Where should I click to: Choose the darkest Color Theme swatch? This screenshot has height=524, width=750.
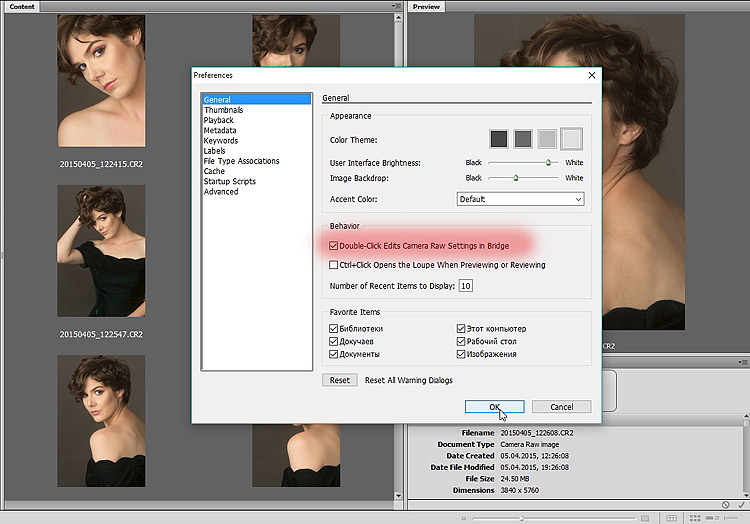pyautogui.click(x=498, y=139)
